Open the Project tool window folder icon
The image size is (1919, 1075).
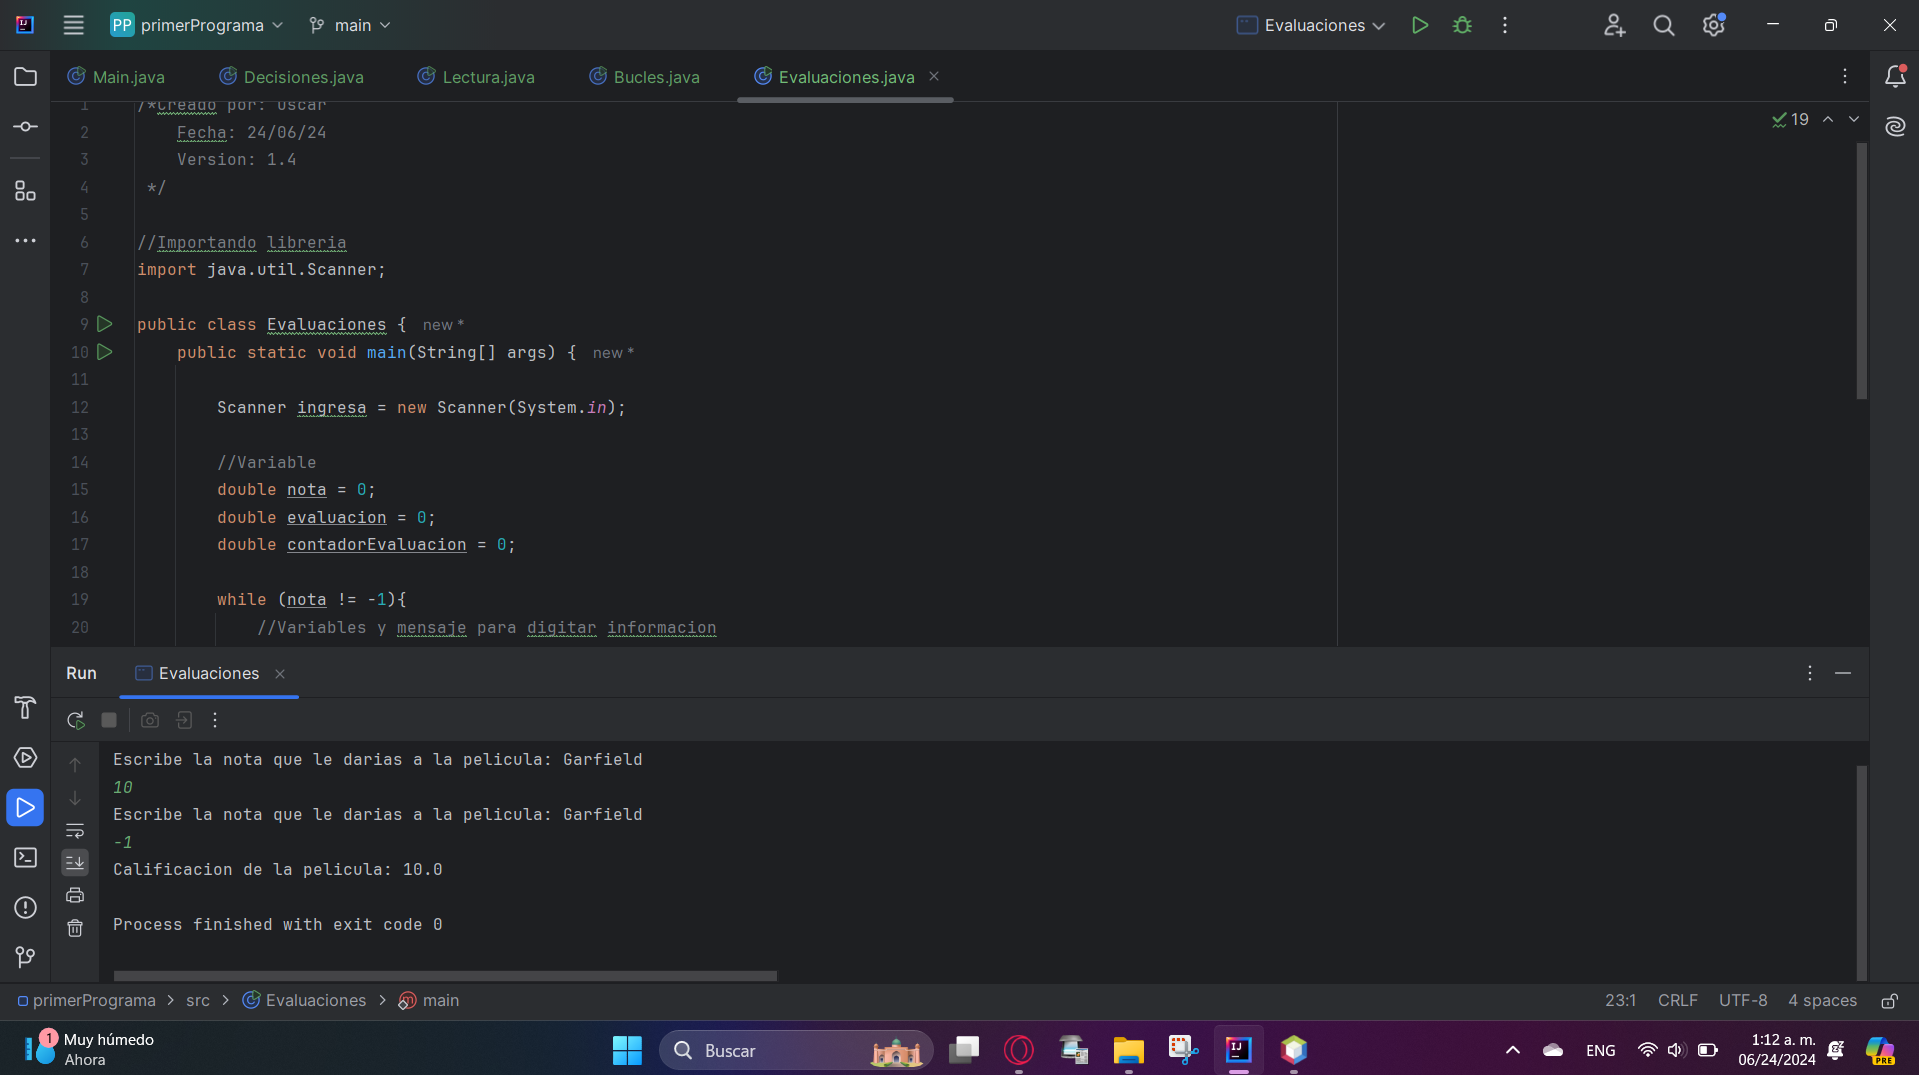[25, 77]
